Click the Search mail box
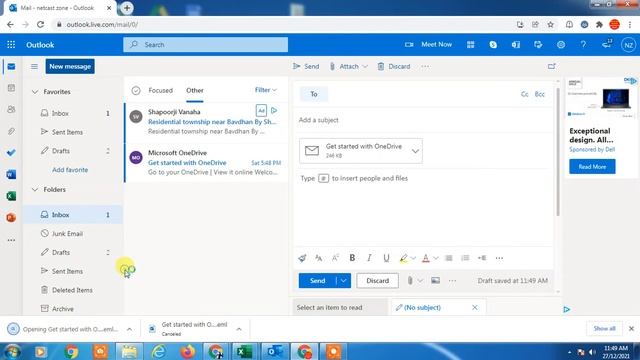The width and height of the screenshot is (640, 360). (x=206, y=44)
